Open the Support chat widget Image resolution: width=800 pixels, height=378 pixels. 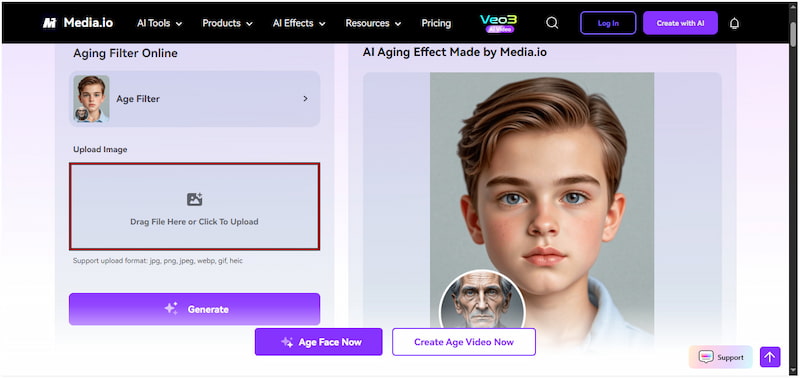[x=720, y=357]
